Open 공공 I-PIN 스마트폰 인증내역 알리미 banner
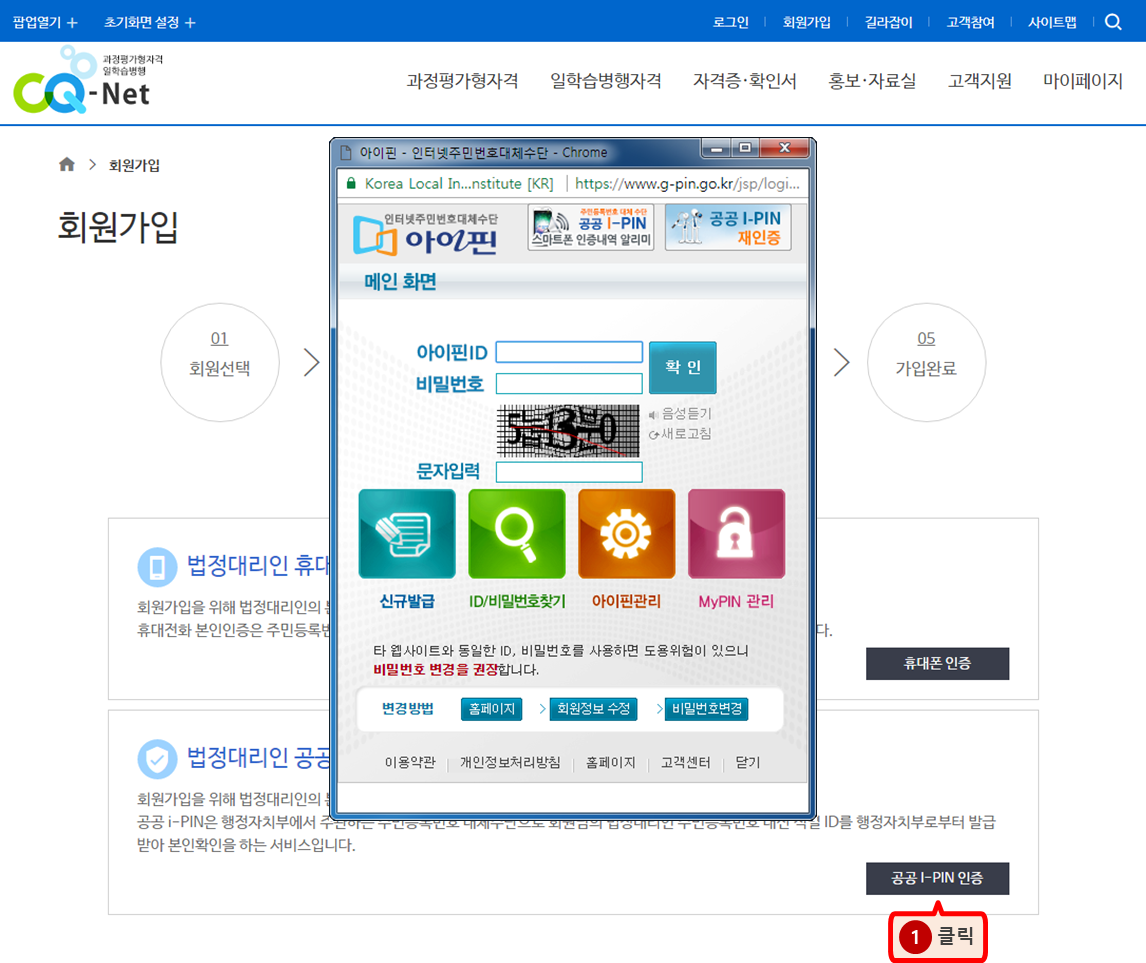 click(591, 227)
